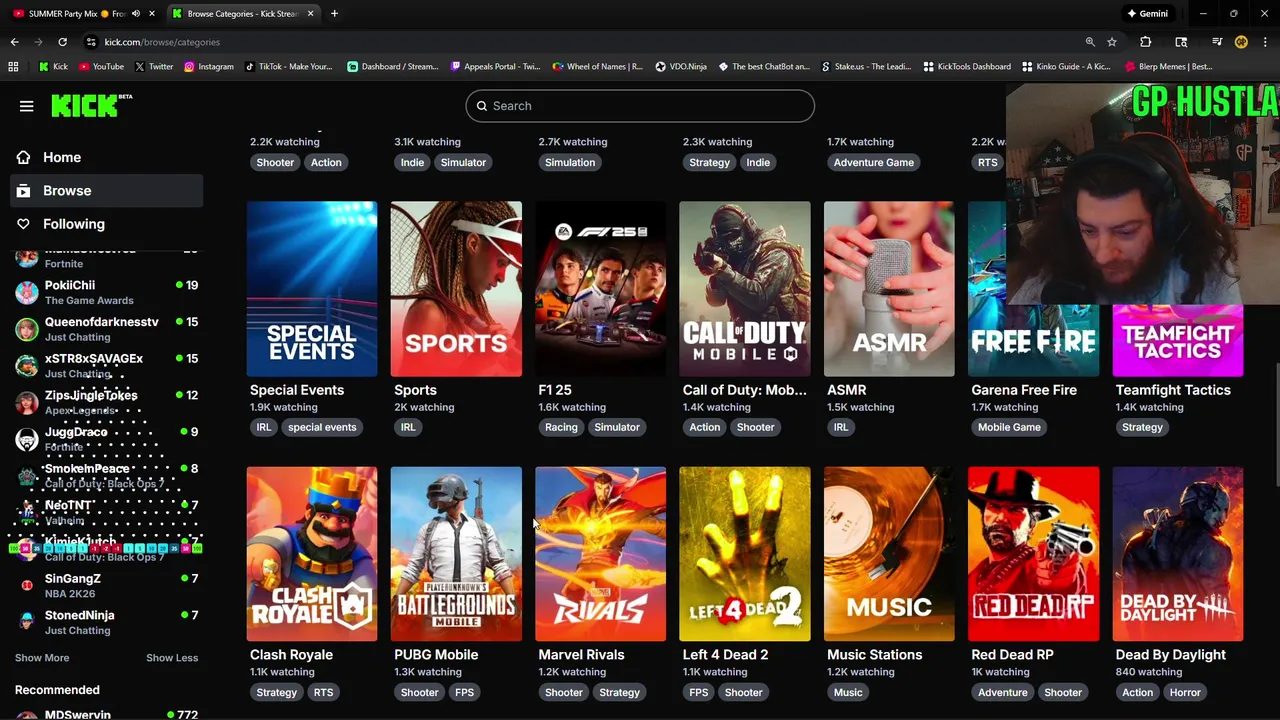The width and height of the screenshot is (1280, 720).
Task: Open Sports category thumbnail
Action: (456, 289)
